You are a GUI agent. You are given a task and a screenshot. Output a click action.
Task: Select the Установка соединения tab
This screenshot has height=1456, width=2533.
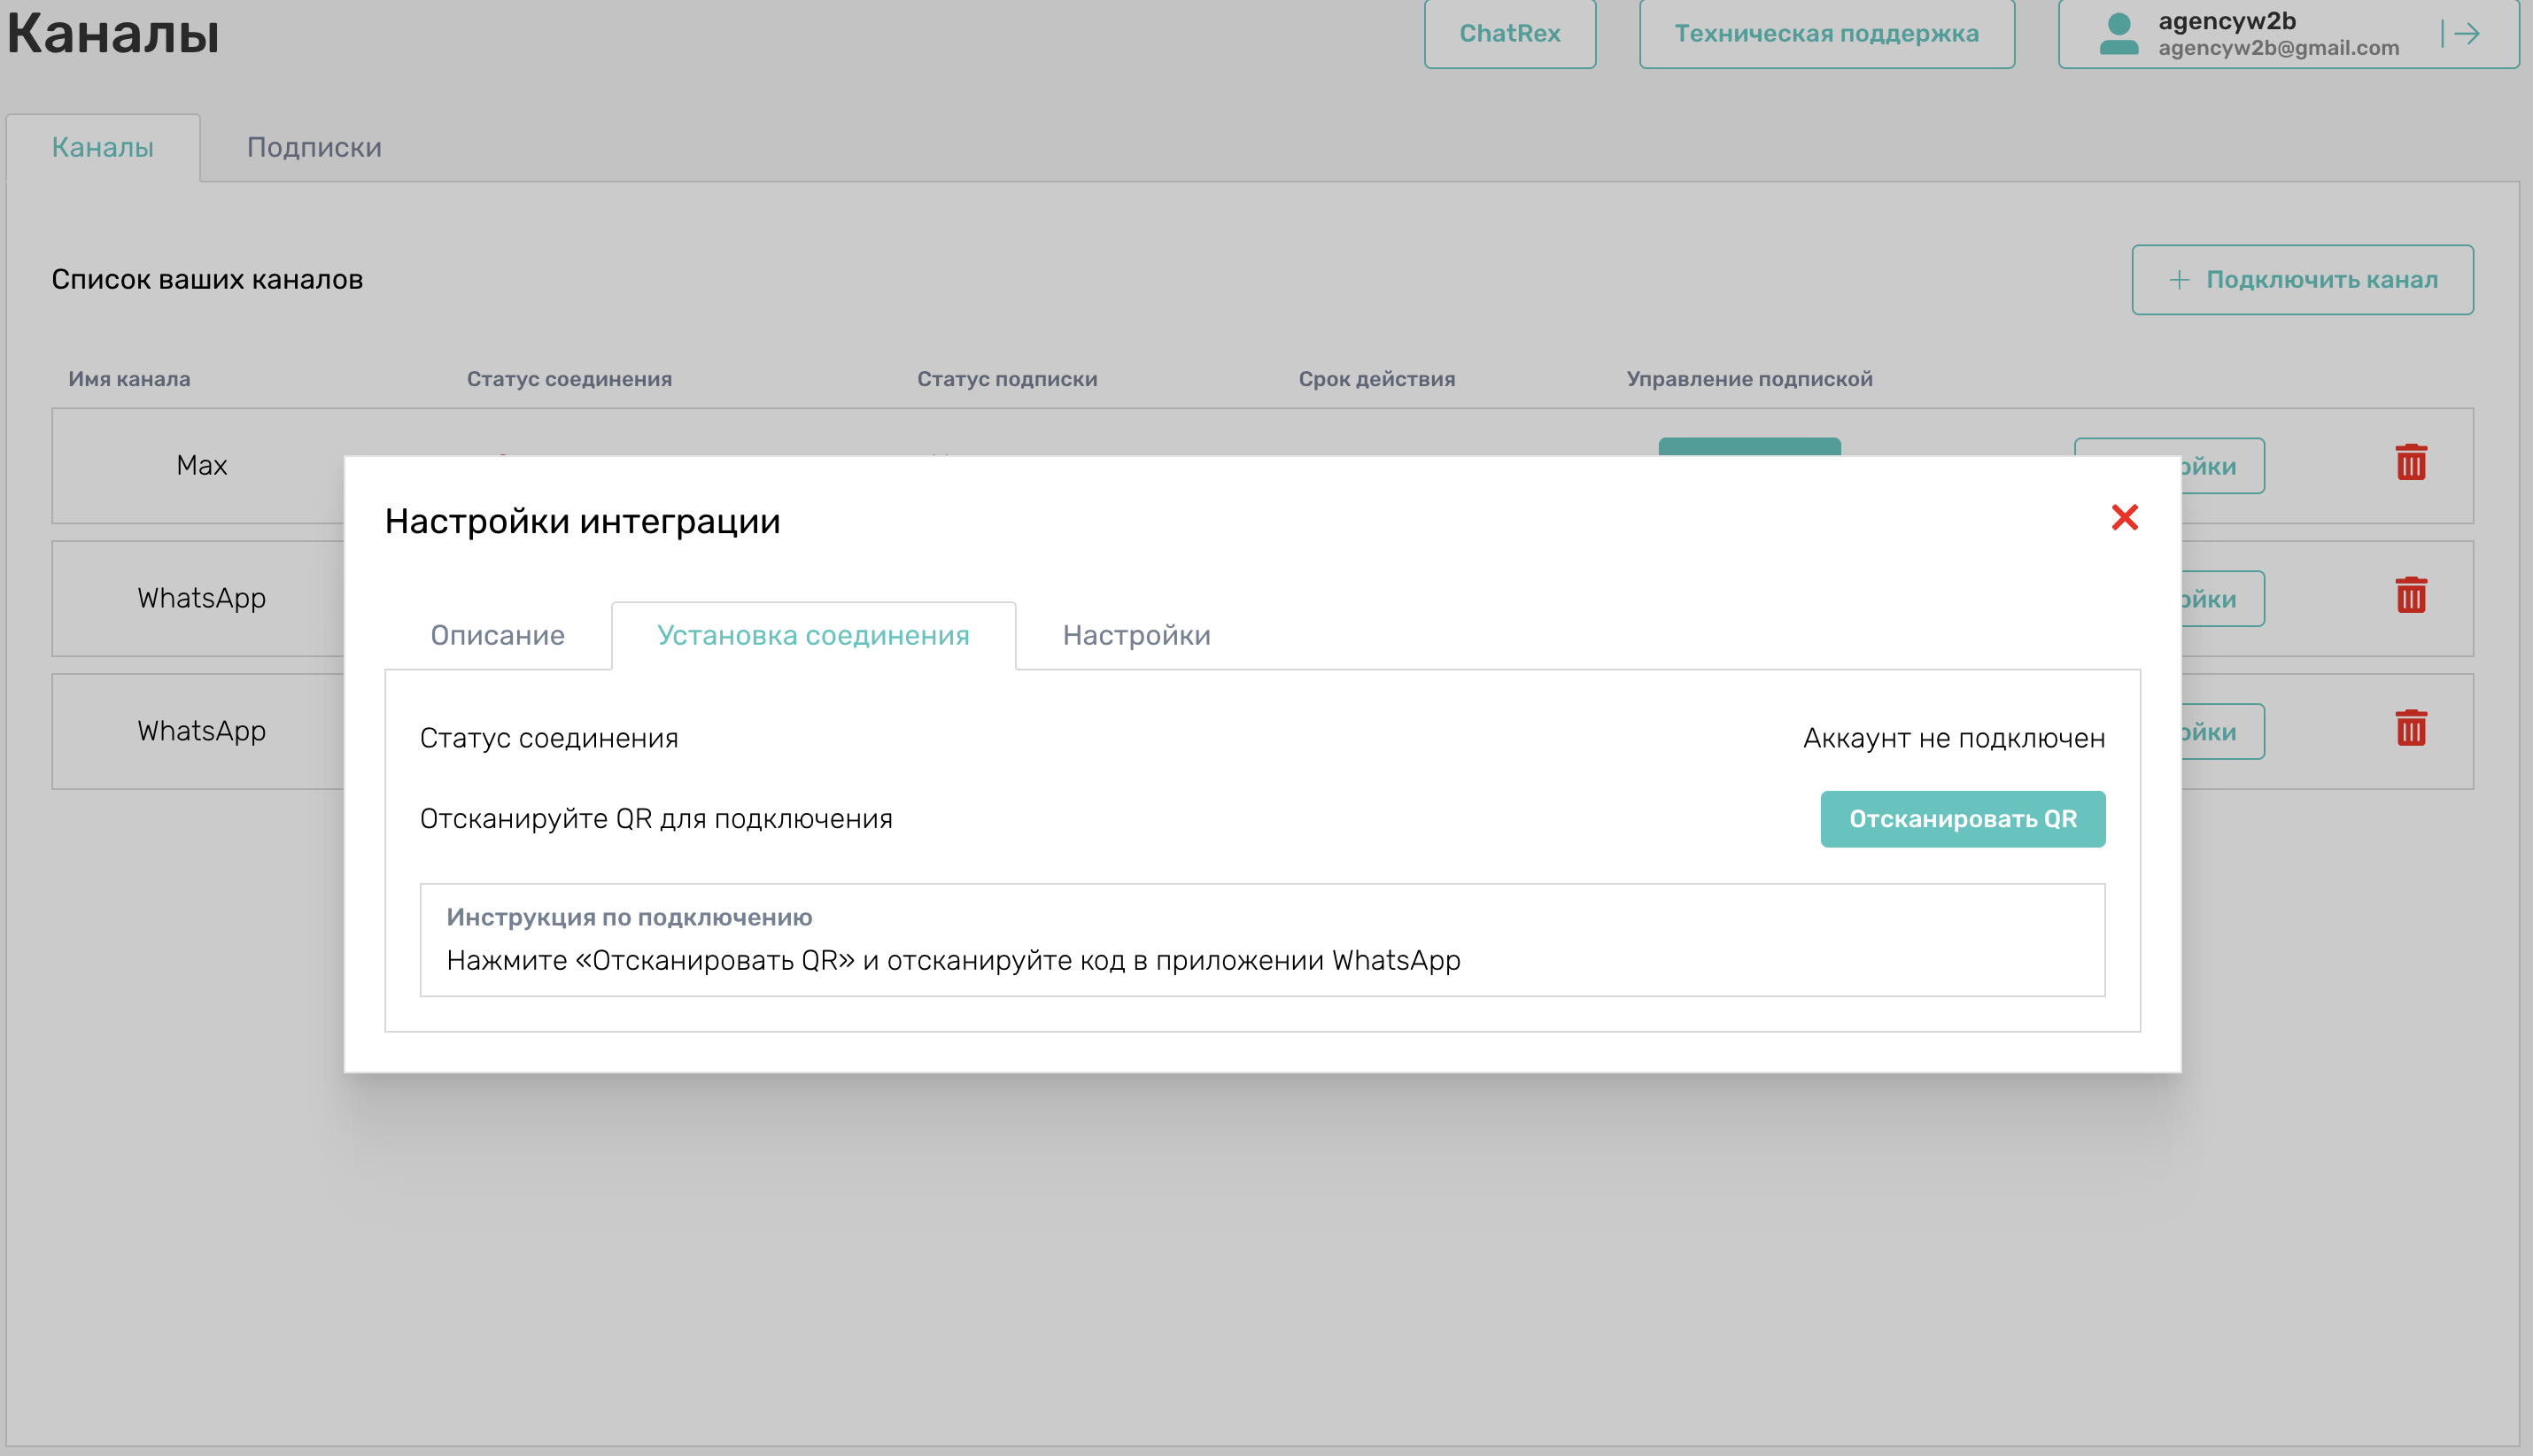813,635
